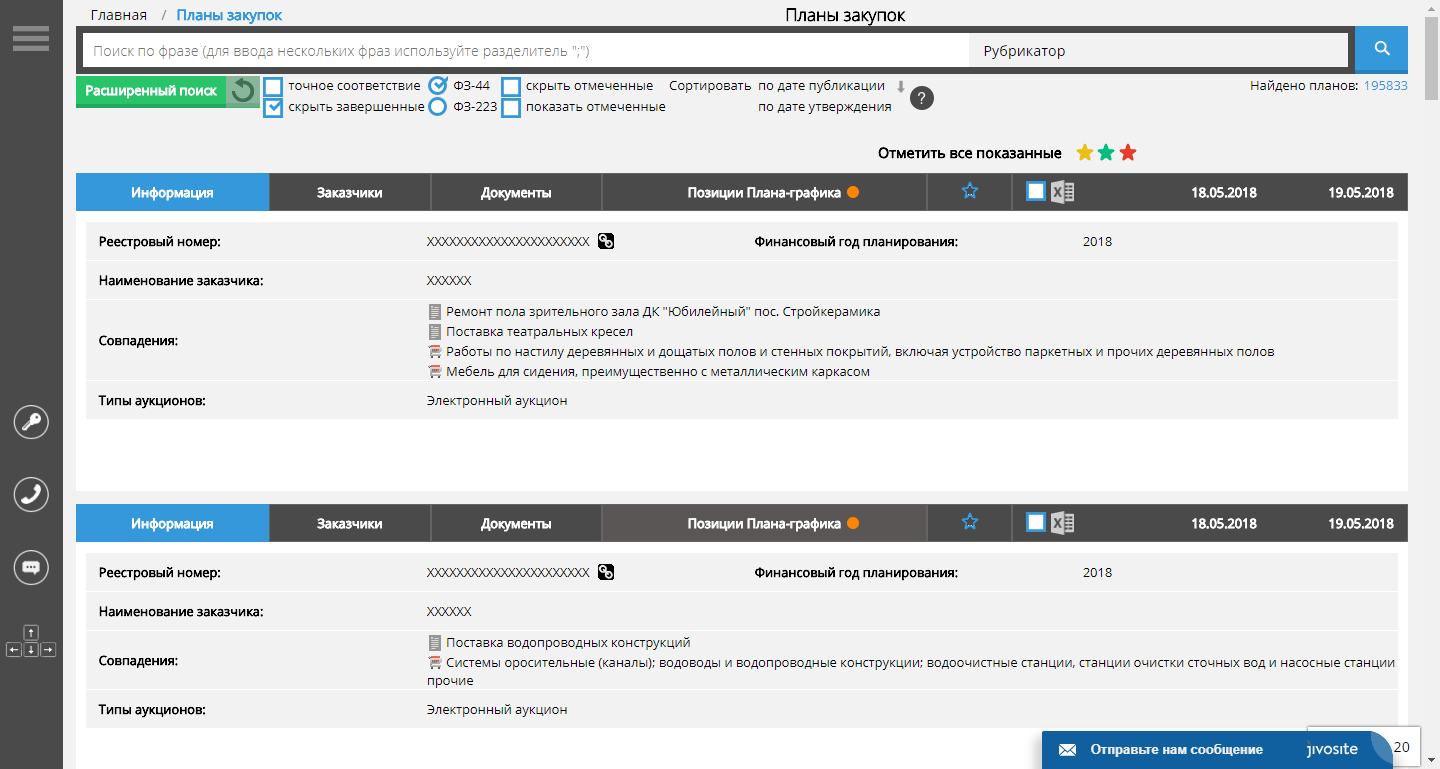The height and width of the screenshot is (769, 1440).
Task: Click the Системы оросительные (каналы) match text
Action: pyautogui.click(x=911, y=671)
